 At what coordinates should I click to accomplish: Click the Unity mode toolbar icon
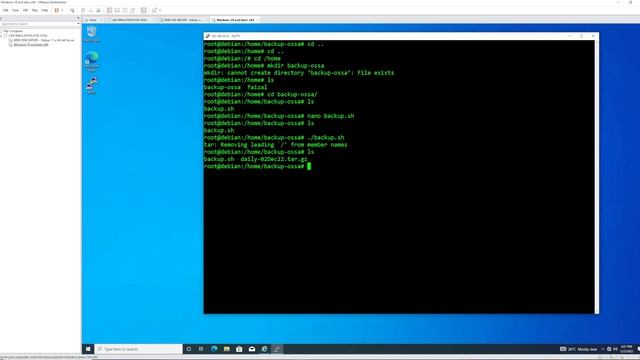coord(132,10)
